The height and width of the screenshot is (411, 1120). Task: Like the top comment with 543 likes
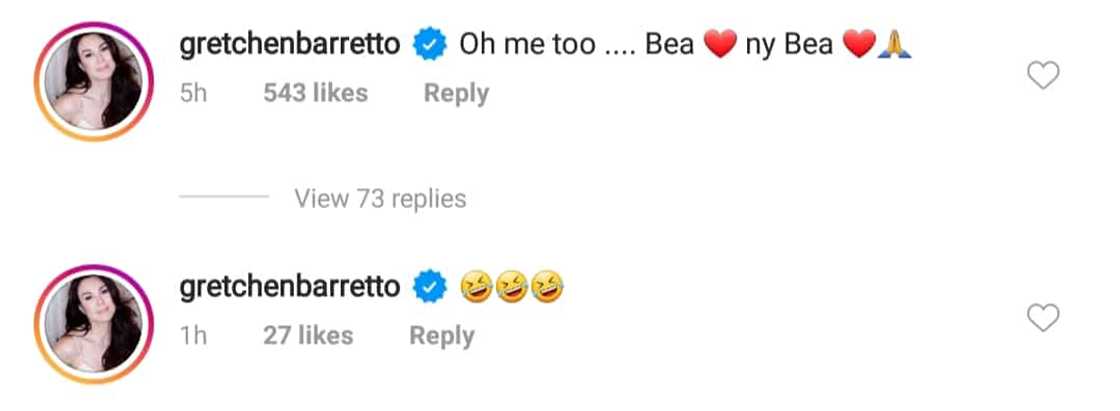coord(1043,75)
